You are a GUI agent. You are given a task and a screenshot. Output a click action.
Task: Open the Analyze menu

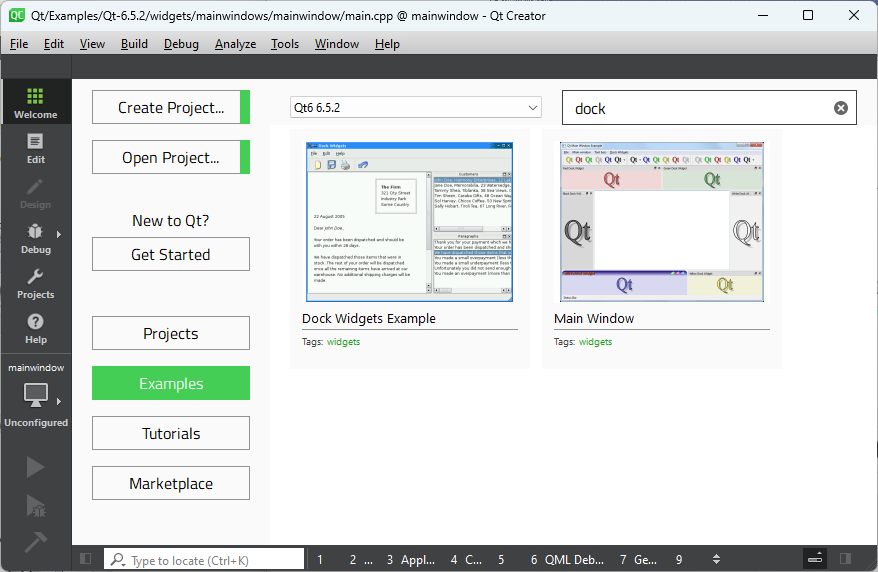(x=235, y=44)
